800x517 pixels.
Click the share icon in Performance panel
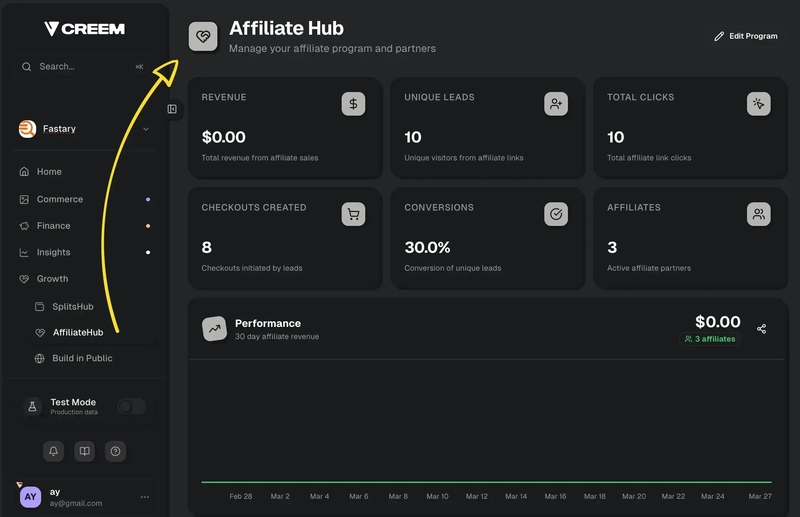click(x=761, y=329)
